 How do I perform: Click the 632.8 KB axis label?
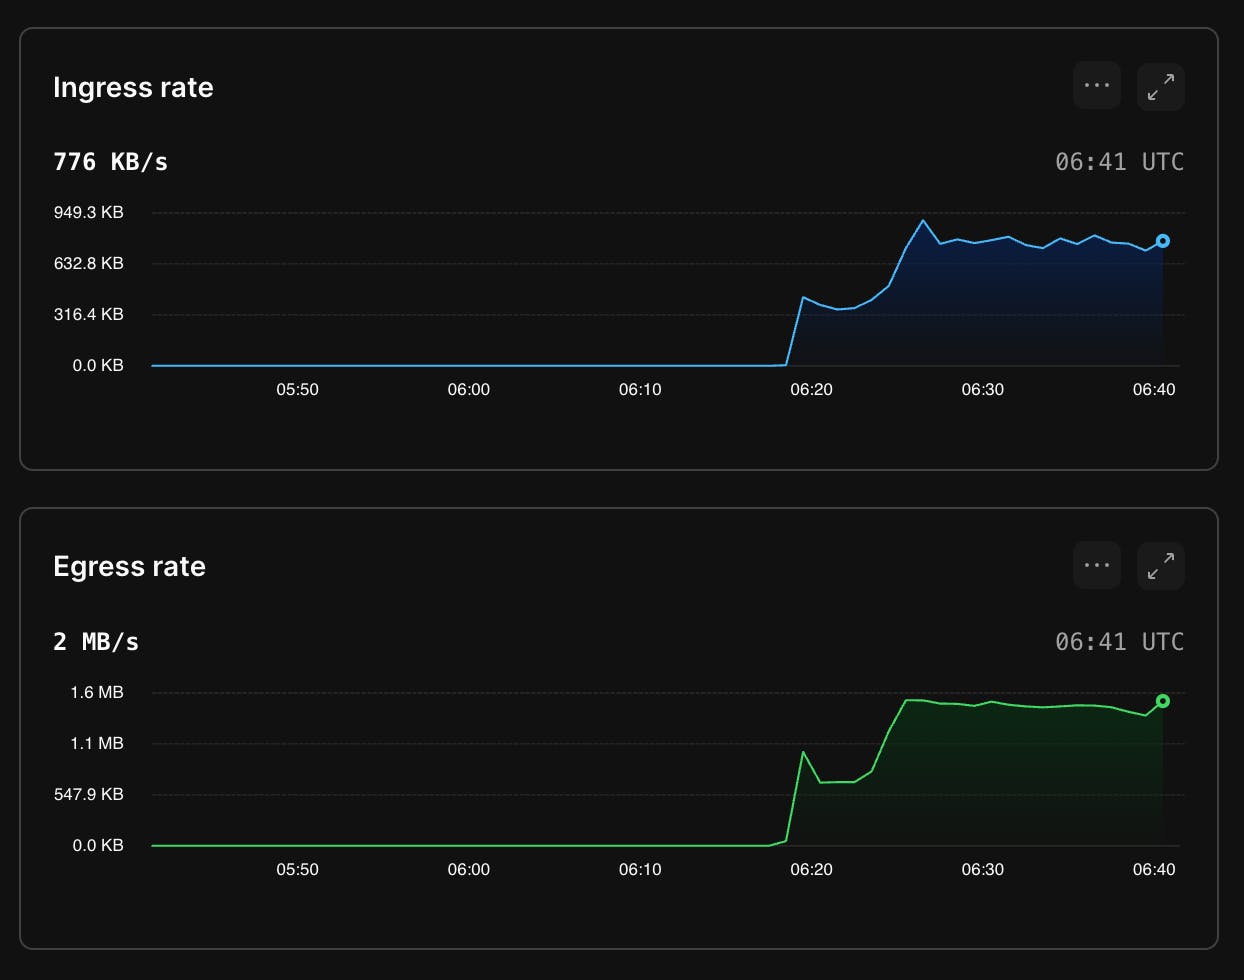(x=89, y=263)
